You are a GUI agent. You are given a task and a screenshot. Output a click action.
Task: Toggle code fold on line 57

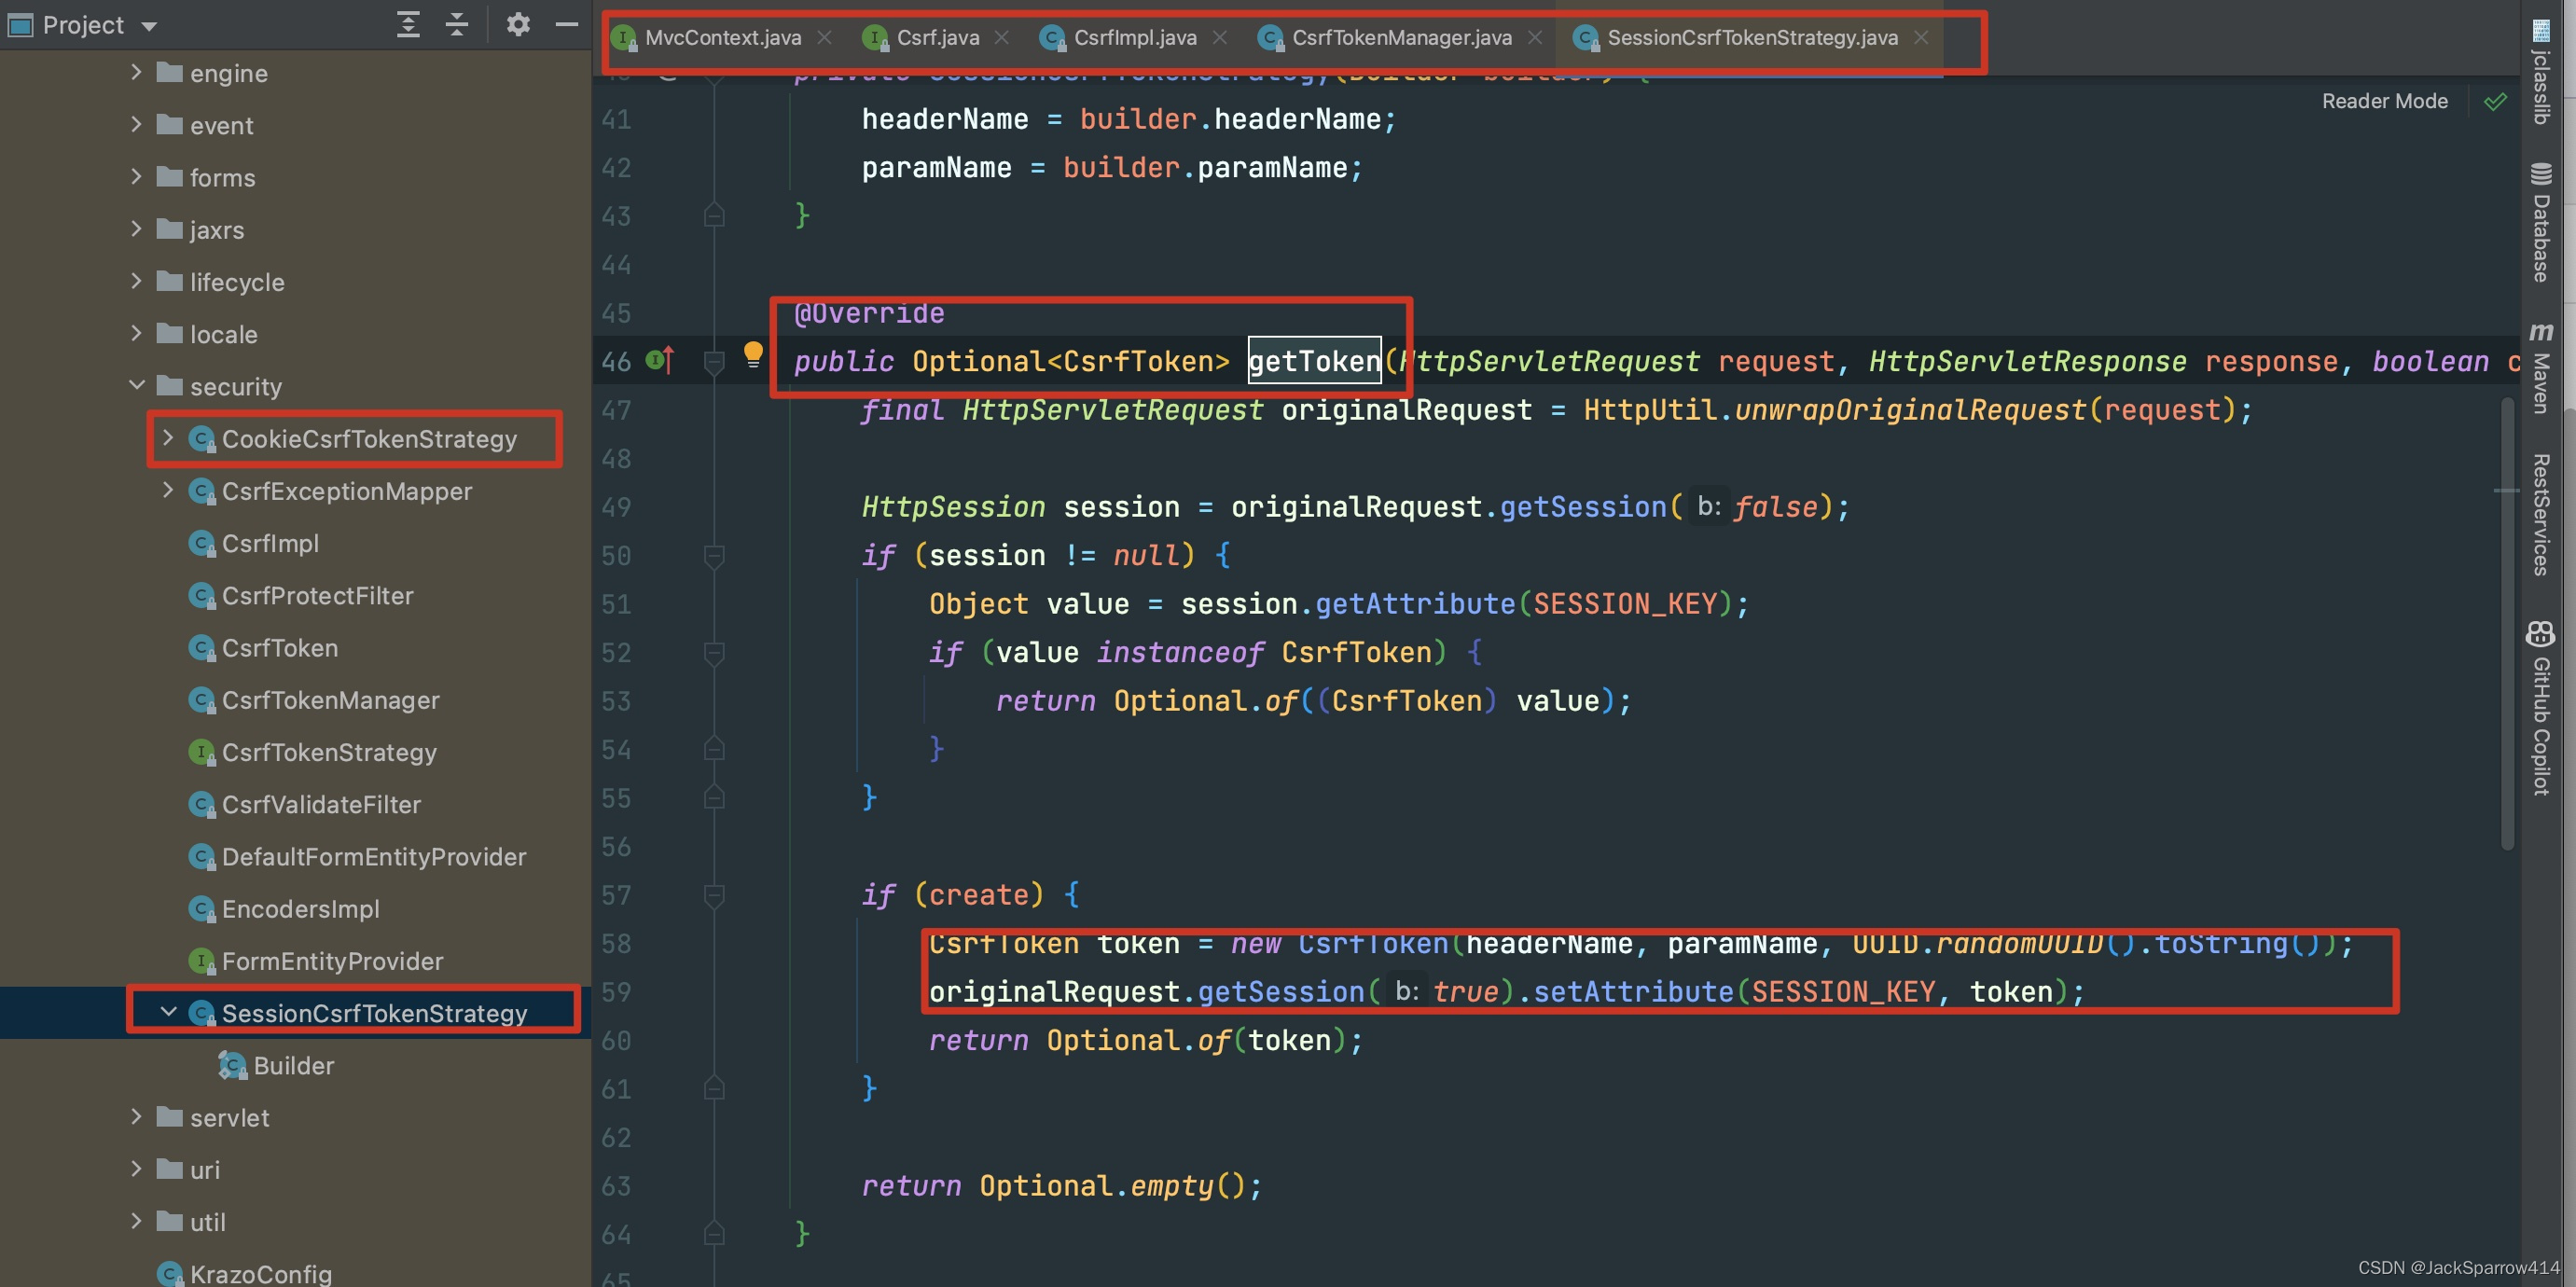[x=714, y=895]
